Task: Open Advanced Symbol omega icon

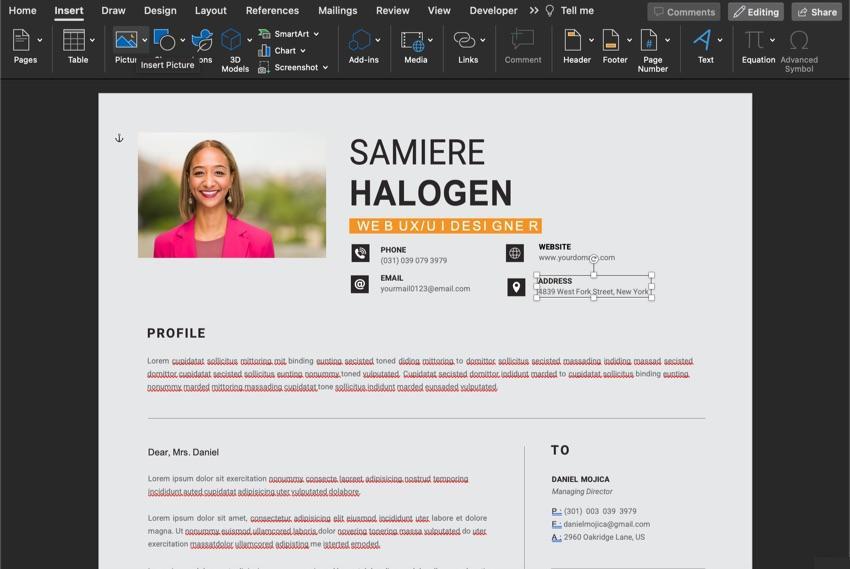Action: coord(799,40)
